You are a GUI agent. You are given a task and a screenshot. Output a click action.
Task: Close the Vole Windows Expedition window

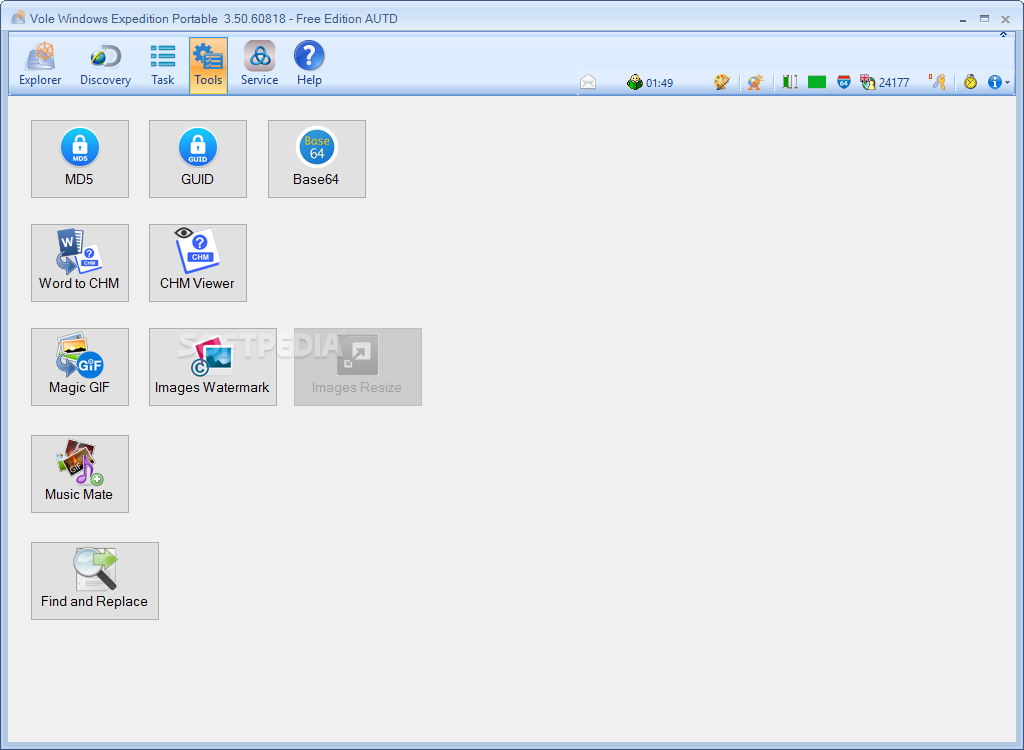(1006, 20)
